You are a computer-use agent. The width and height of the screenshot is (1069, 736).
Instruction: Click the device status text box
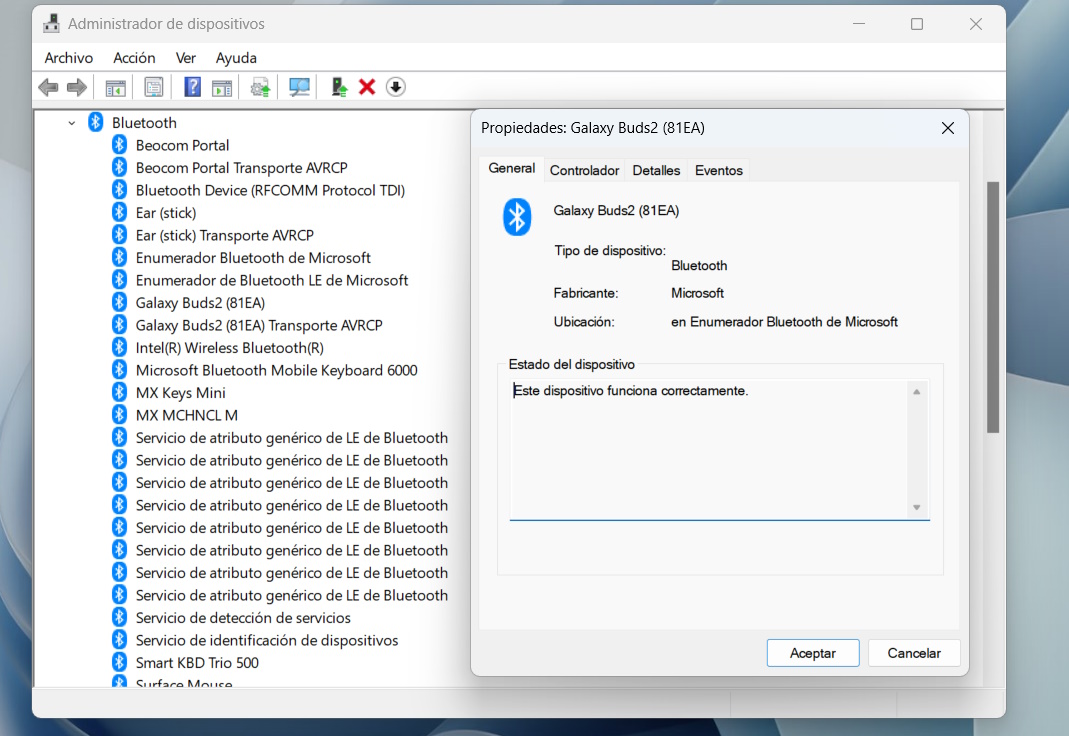click(x=719, y=449)
